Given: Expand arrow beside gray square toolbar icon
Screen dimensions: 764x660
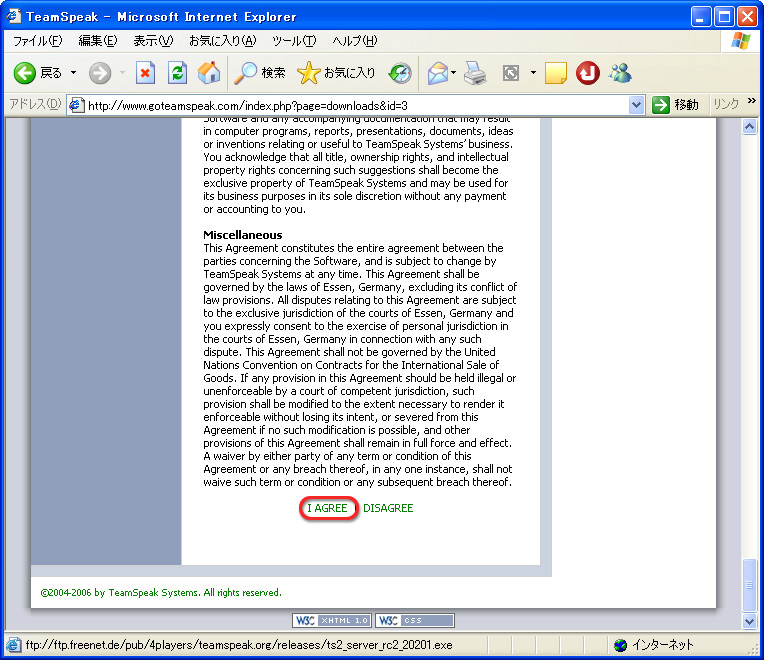Looking at the screenshot, I should pyautogui.click(x=534, y=73).
